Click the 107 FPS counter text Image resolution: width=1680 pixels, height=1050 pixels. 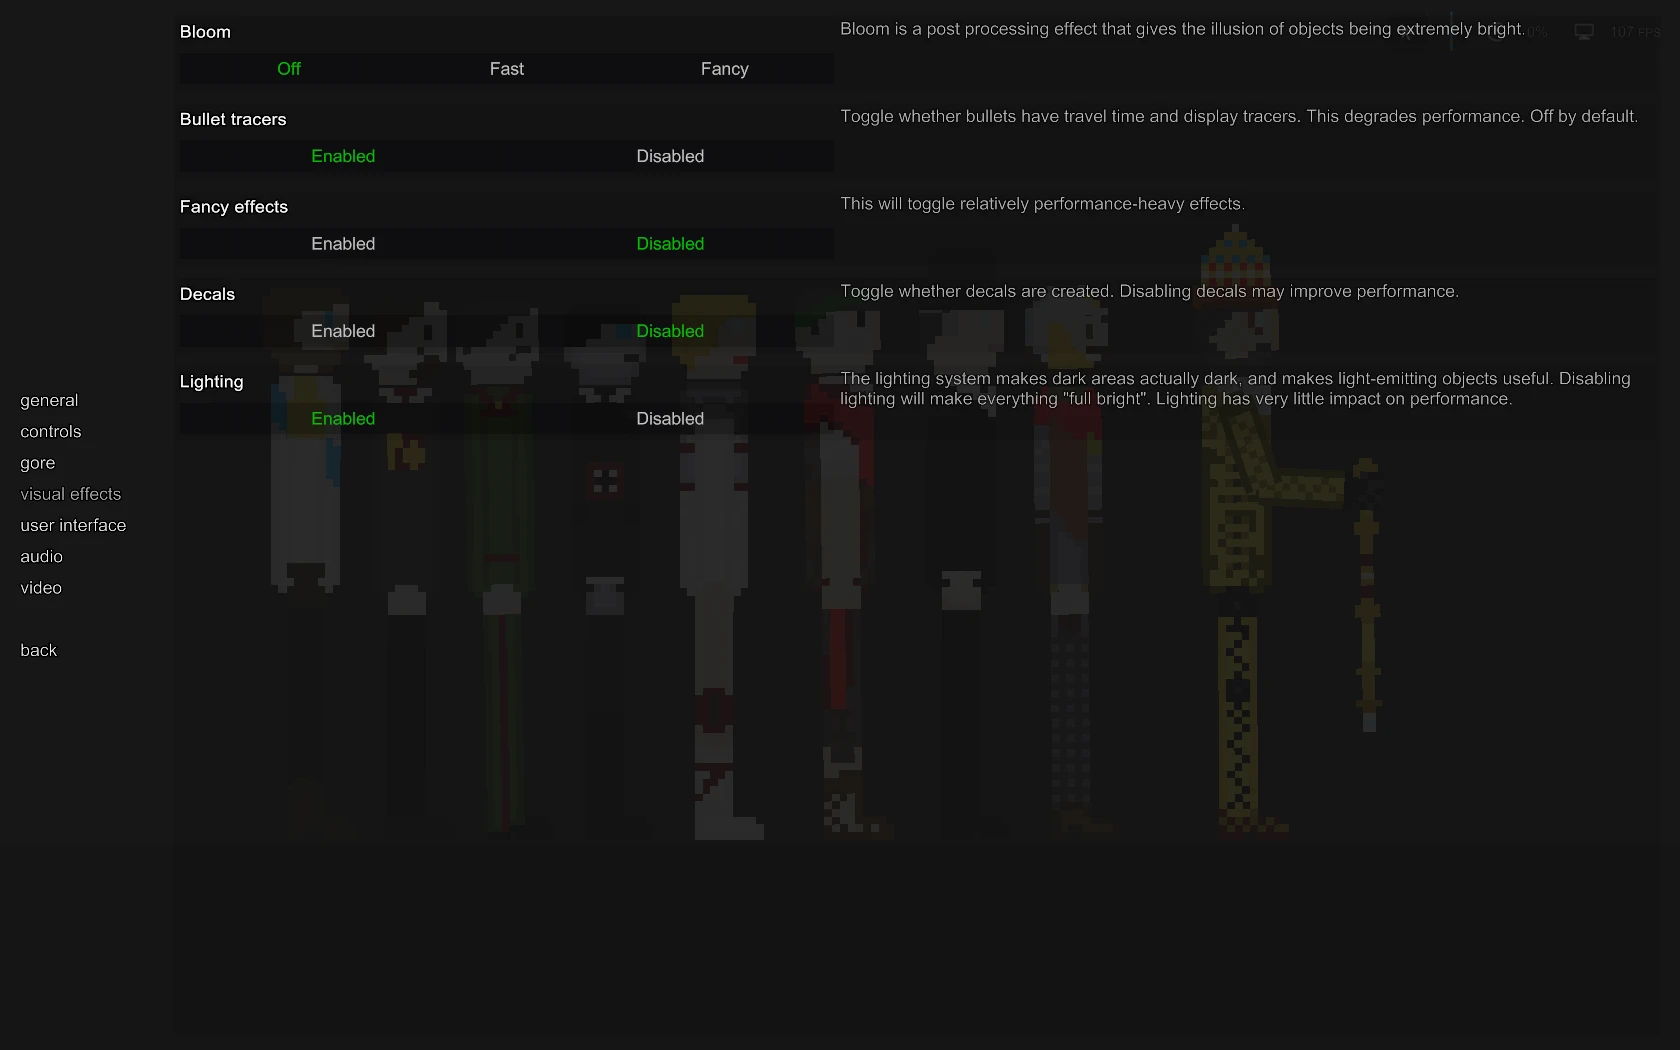coord(1635,32)
